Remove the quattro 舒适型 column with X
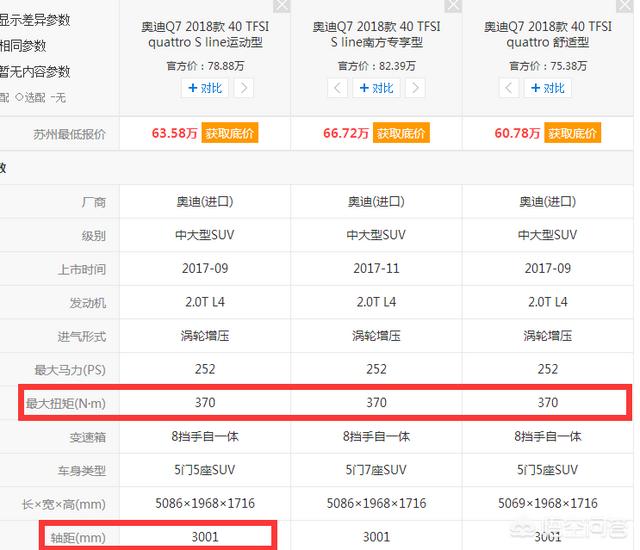Screen dimensions: 640x550 click(624, 6)
